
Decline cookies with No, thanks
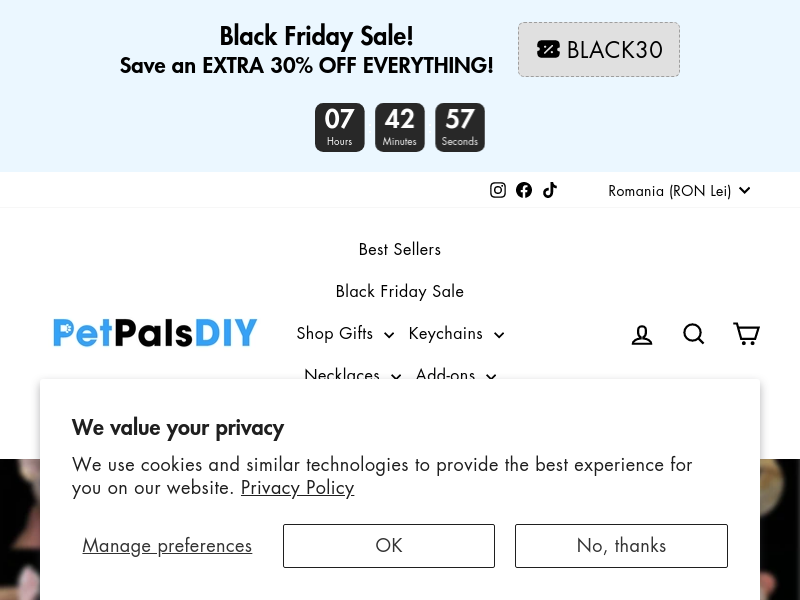pos(621,545)
